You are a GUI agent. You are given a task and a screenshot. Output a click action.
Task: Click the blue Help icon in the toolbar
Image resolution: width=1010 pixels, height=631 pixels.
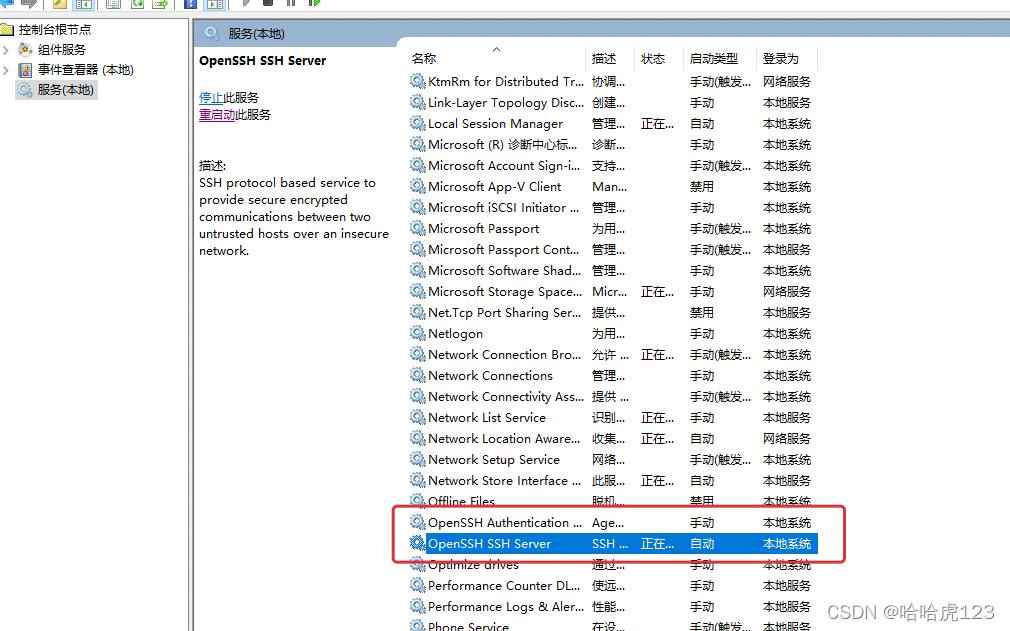pos(191,3)
